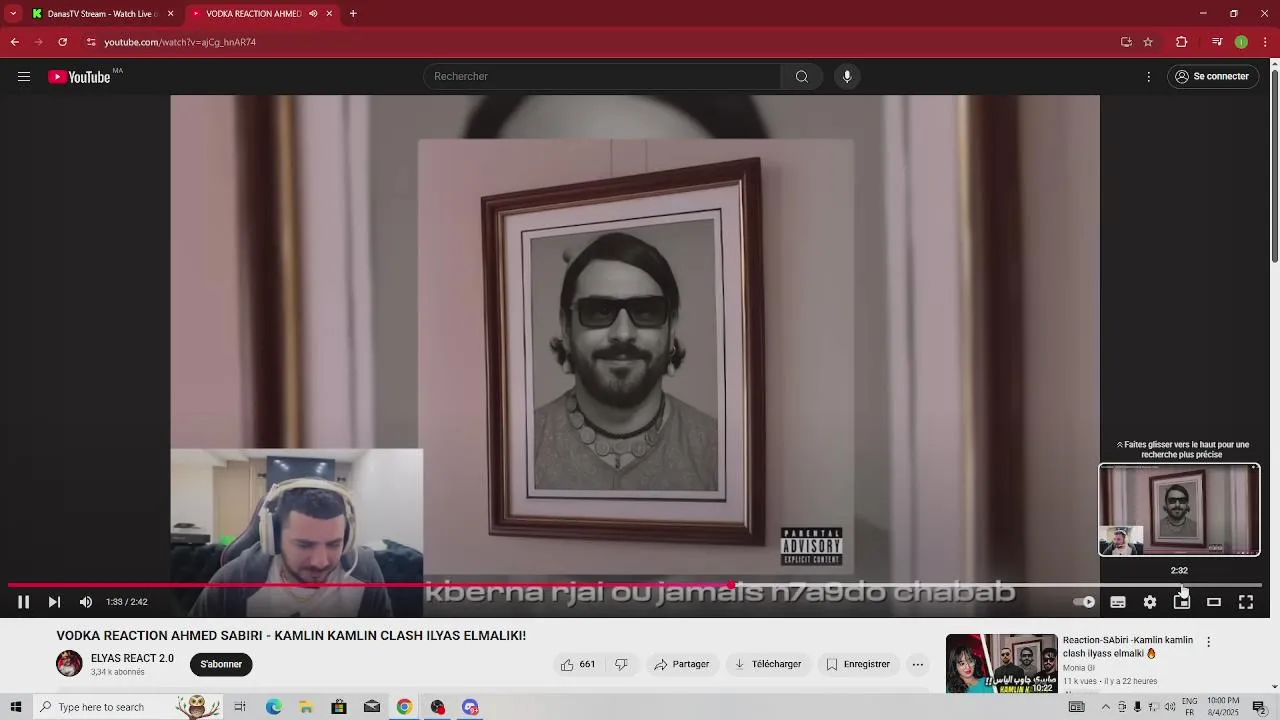Viewport: 1280px width, 720px height.
Task: Launch Microsoft Edge from taskbar
Action: point(273,707)
